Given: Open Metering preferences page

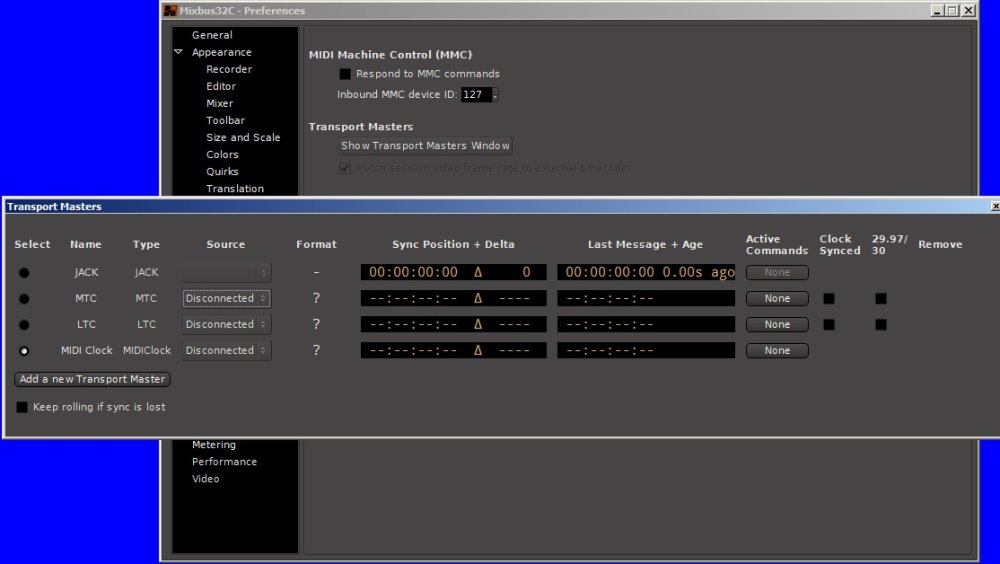Looking at the screenshot, I should (214, 445).
